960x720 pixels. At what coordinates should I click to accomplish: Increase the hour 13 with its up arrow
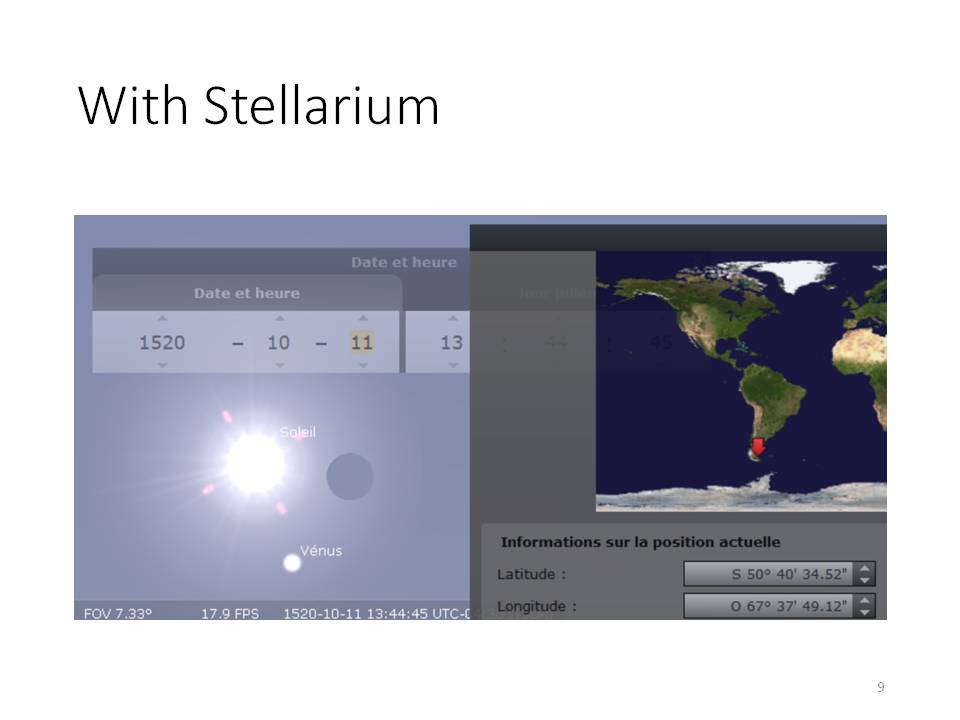452,318
